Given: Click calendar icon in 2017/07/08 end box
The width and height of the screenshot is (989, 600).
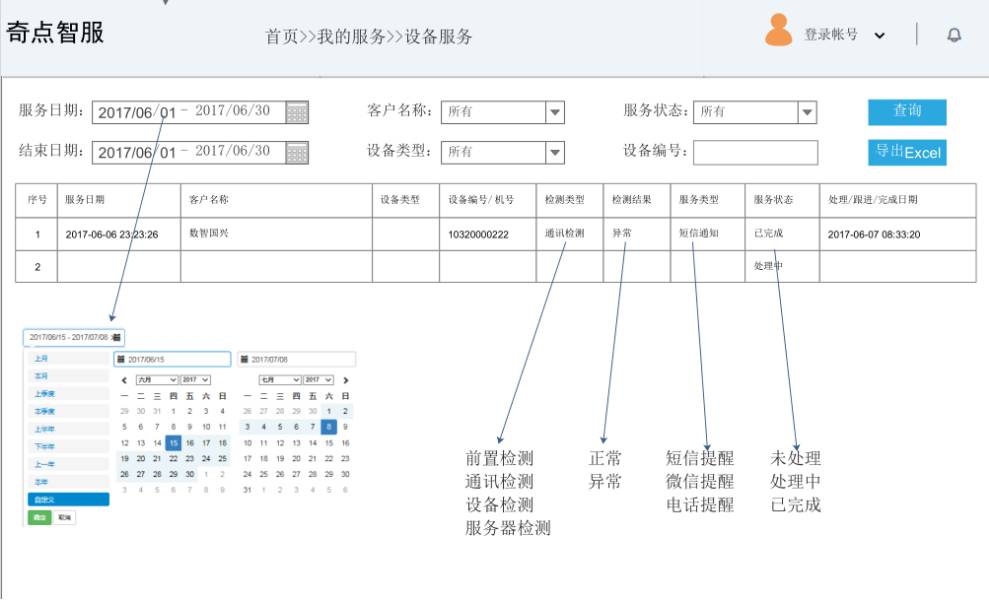Looking at the screenshot, I should click(245, 359).
